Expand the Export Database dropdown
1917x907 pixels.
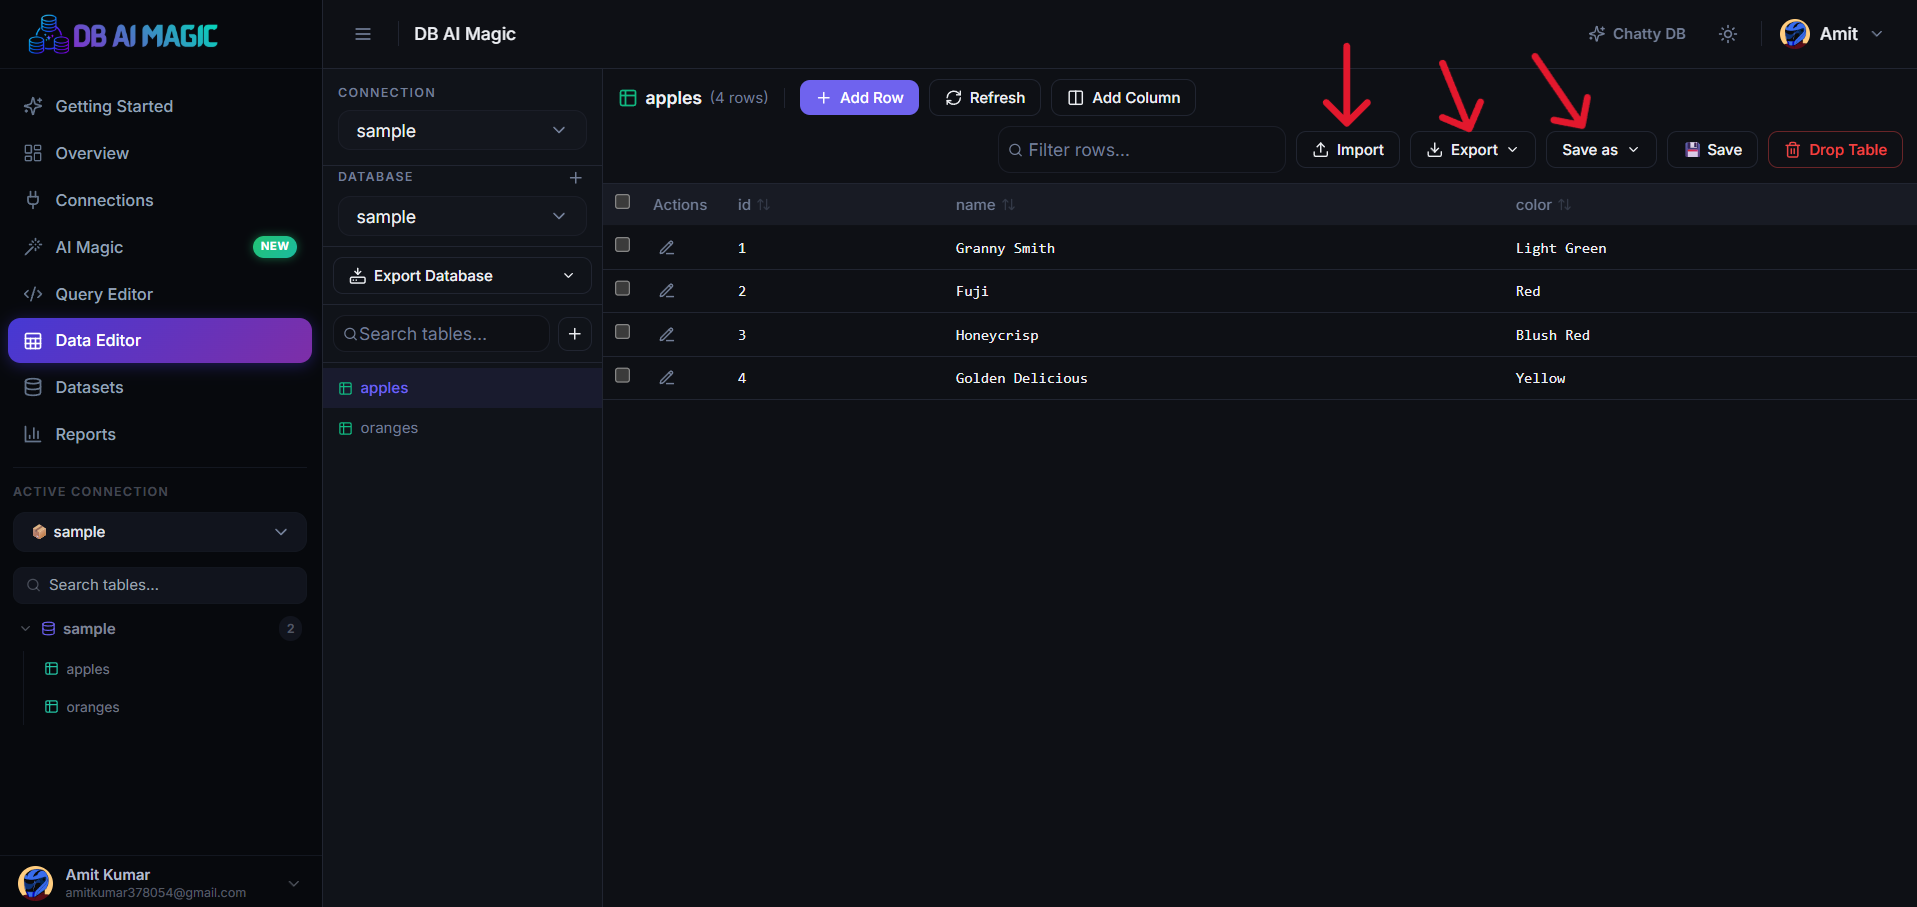462,276
